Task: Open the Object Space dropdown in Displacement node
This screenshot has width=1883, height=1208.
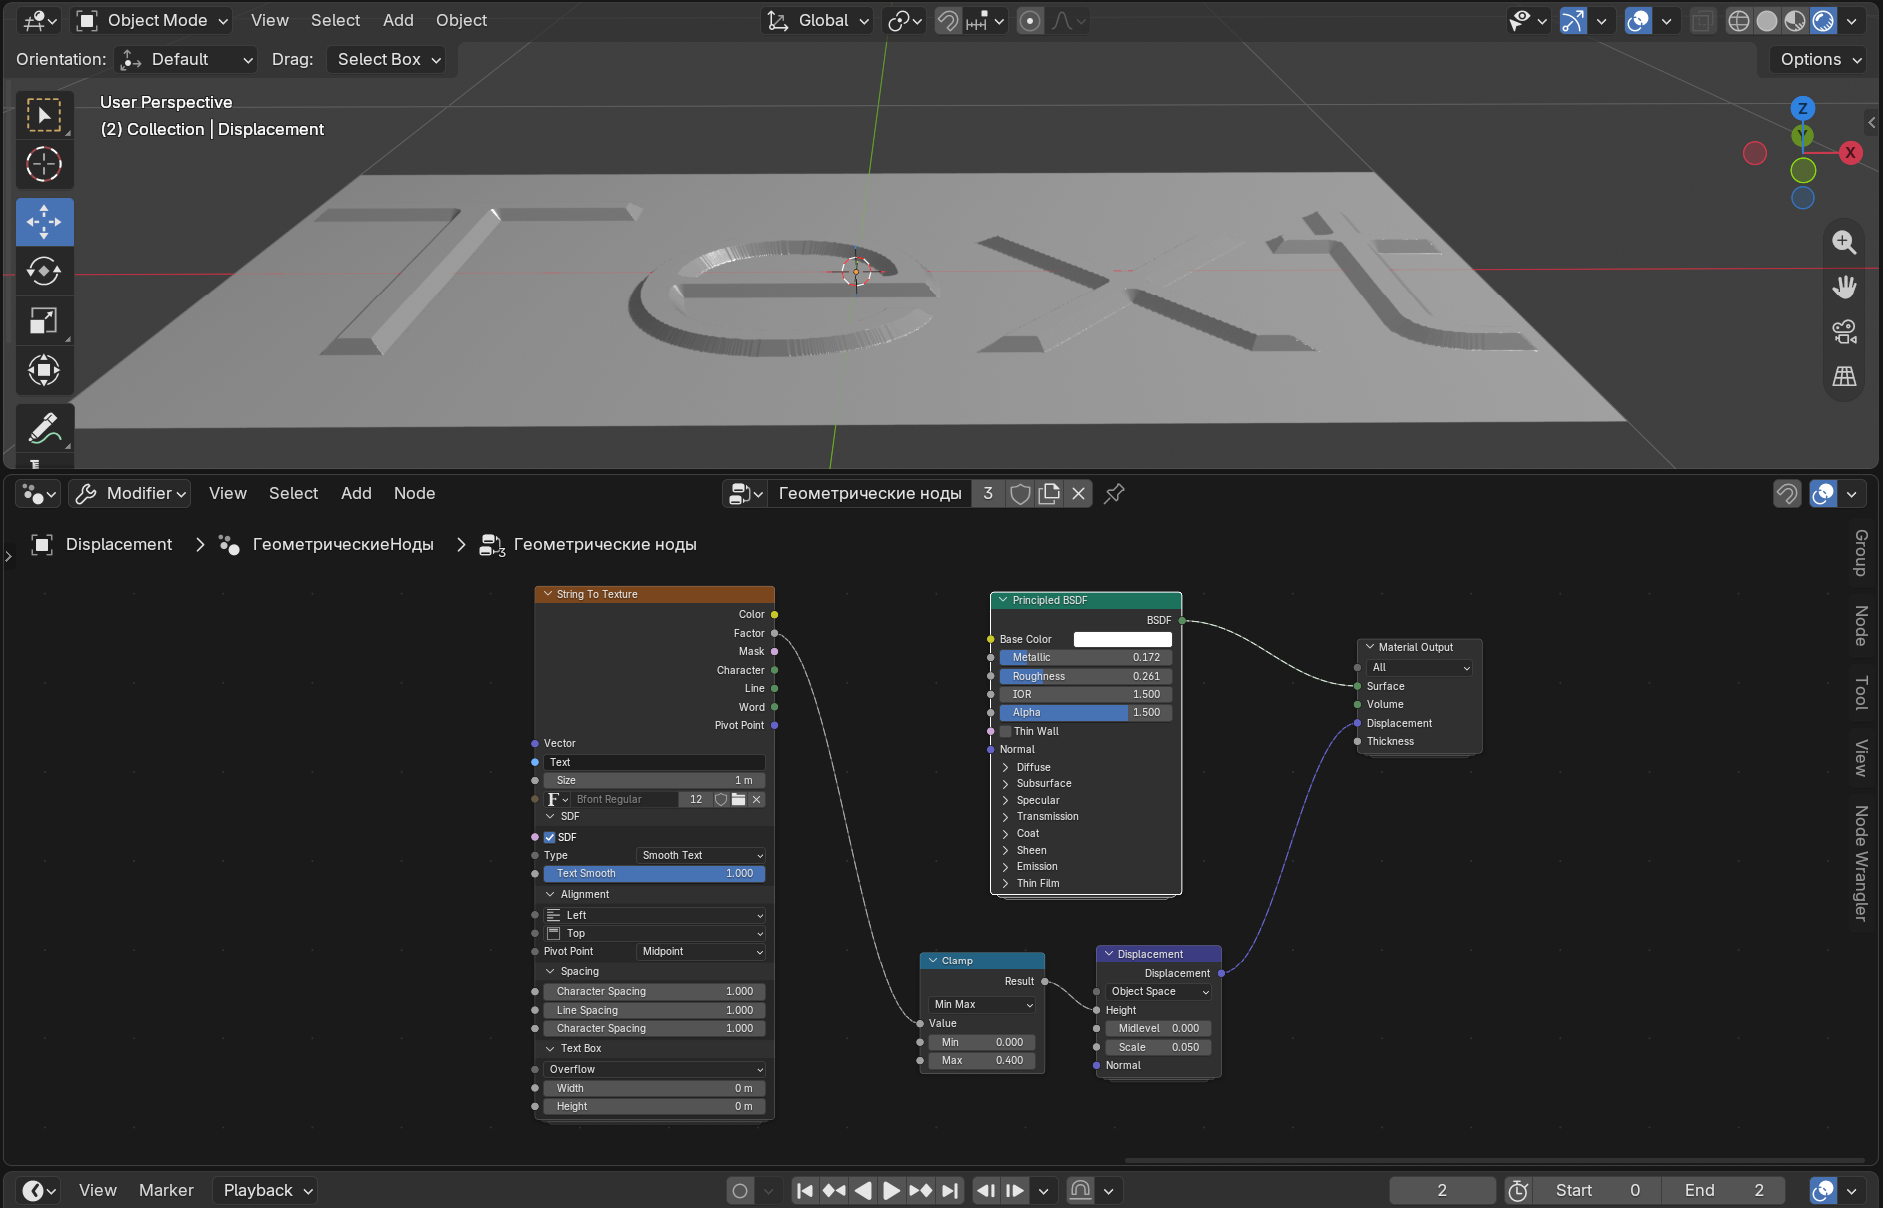Action: (x=1158, y=991)
